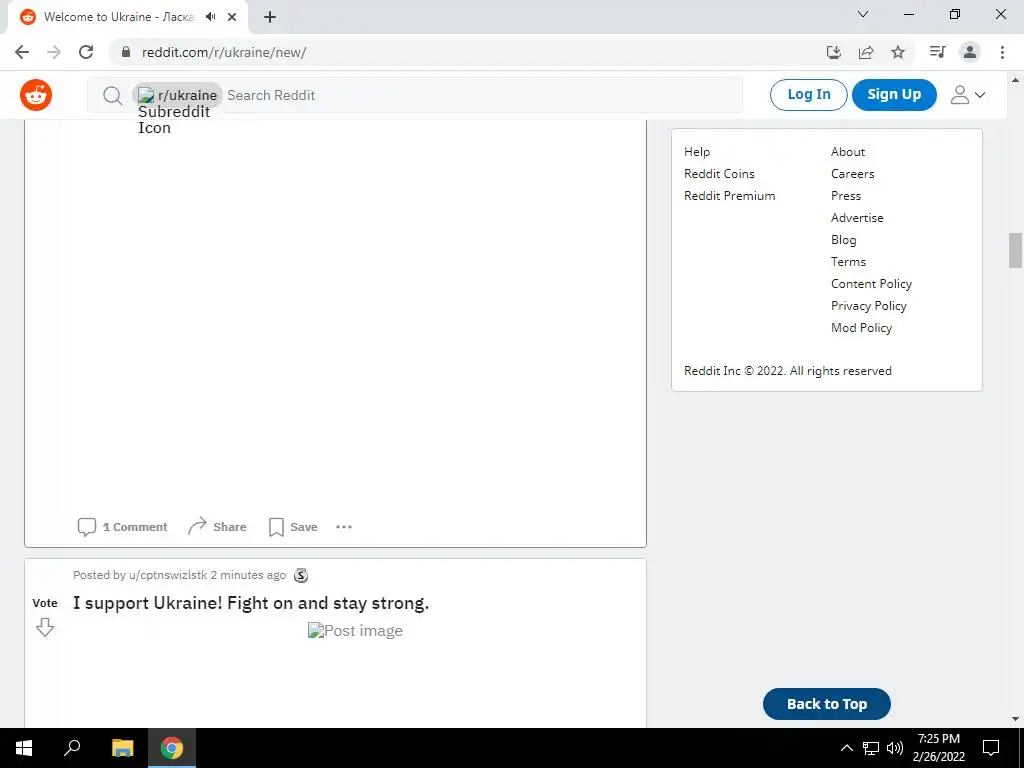Click the scrollbar down arrow

pos(1015,719)
